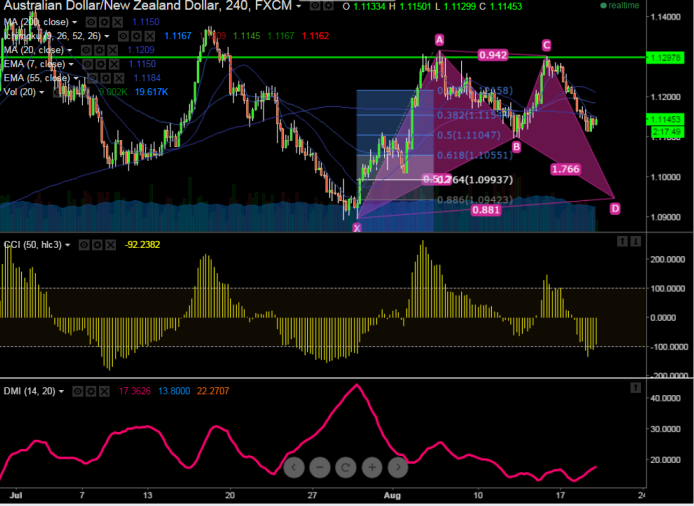The image size is (694, 506).
Task: Expand the Ichimoku indicator dropdown arrow
Action: [106, 36]
